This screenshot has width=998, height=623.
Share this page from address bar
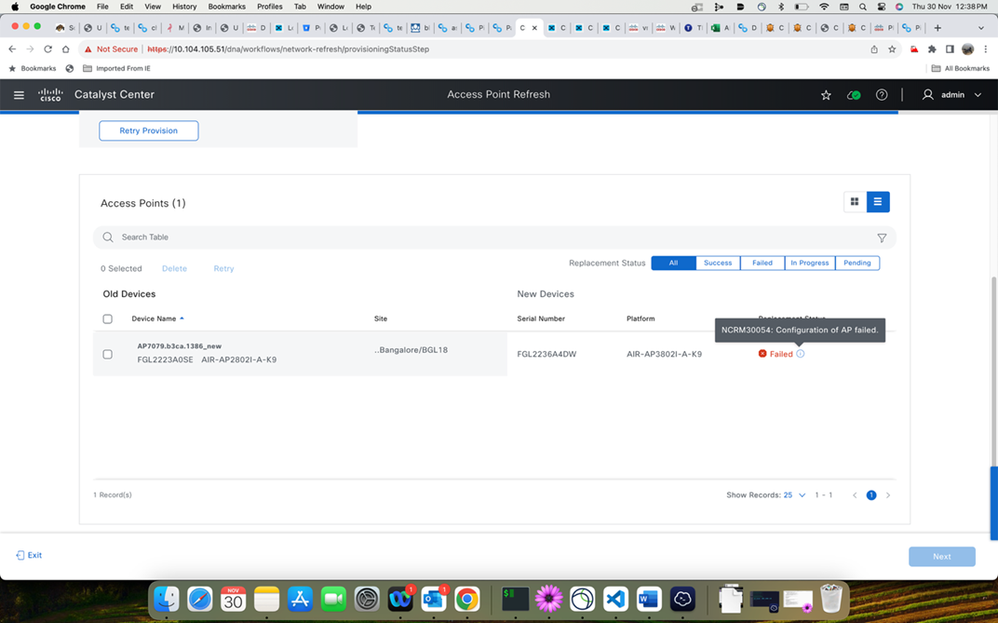tap(874, 49)
